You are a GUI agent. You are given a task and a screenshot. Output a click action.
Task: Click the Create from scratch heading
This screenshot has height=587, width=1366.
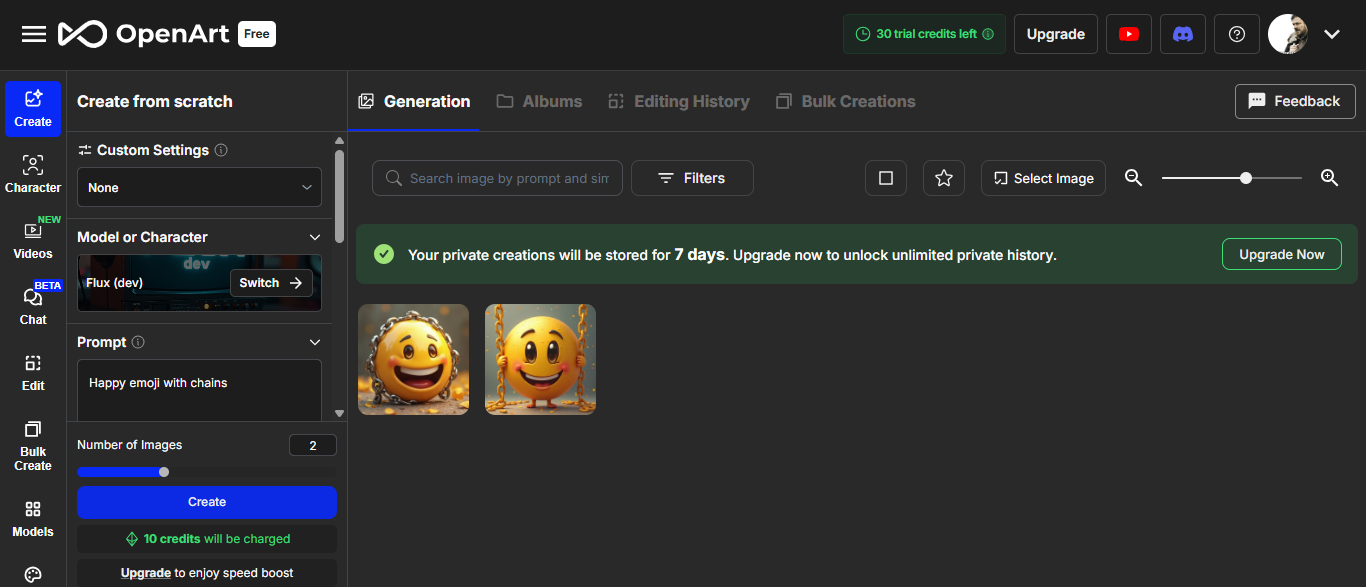click(x=155, y=101)
